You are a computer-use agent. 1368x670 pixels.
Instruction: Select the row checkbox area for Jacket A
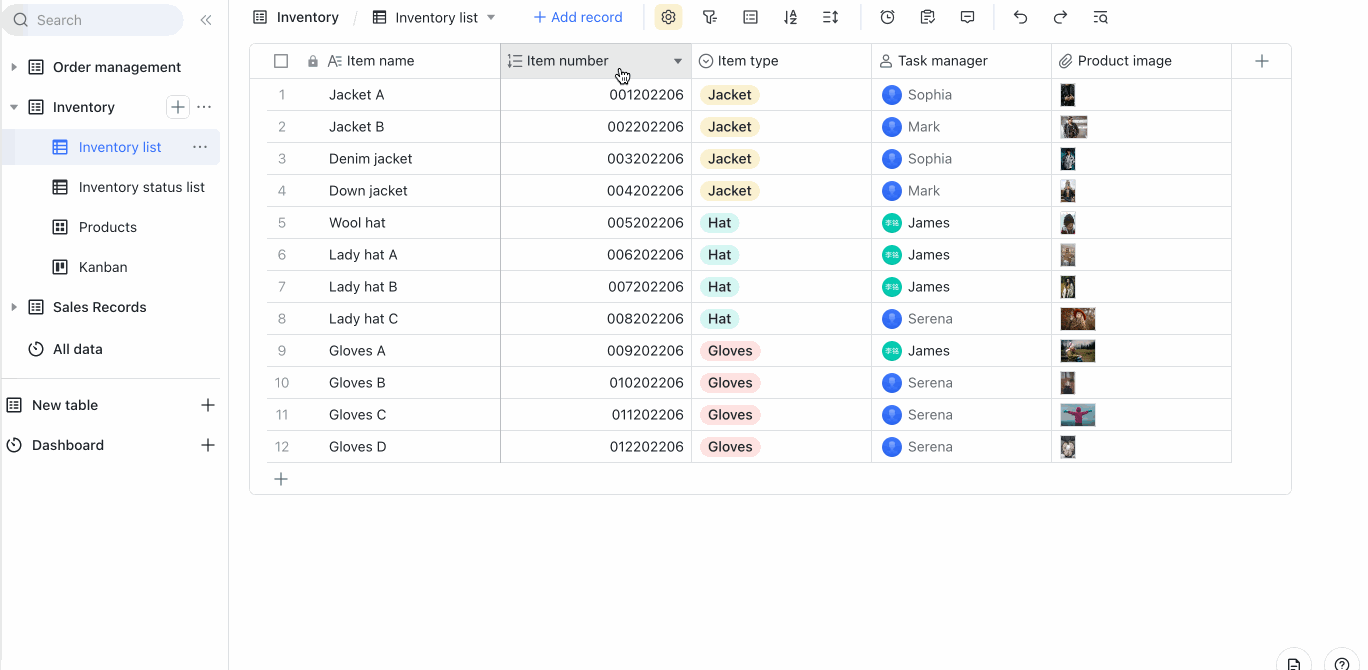point(281,94)
